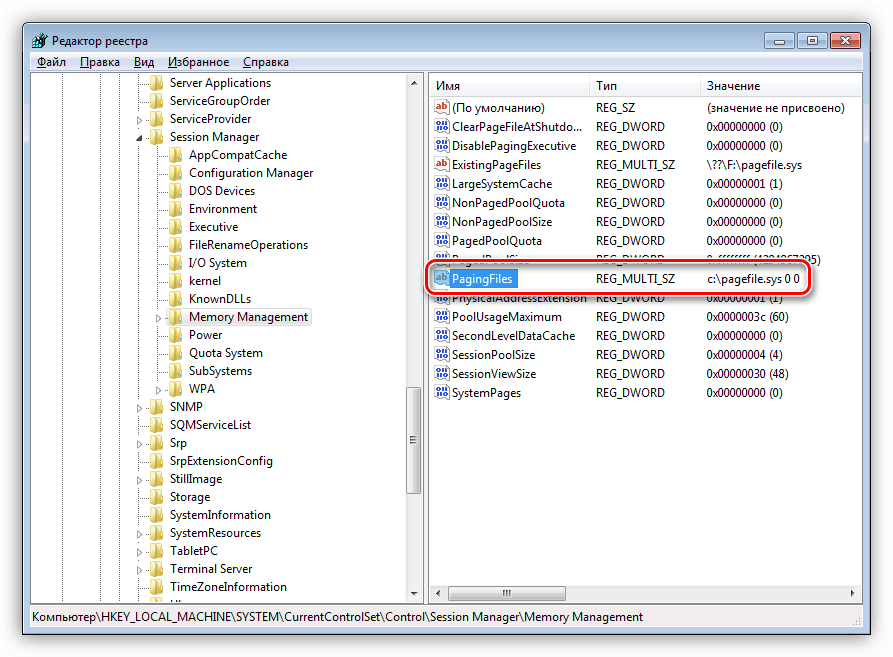Screen dimensions: 893x657
Task: Click the values pane scroll-right arrow
Action: (853, 593)
